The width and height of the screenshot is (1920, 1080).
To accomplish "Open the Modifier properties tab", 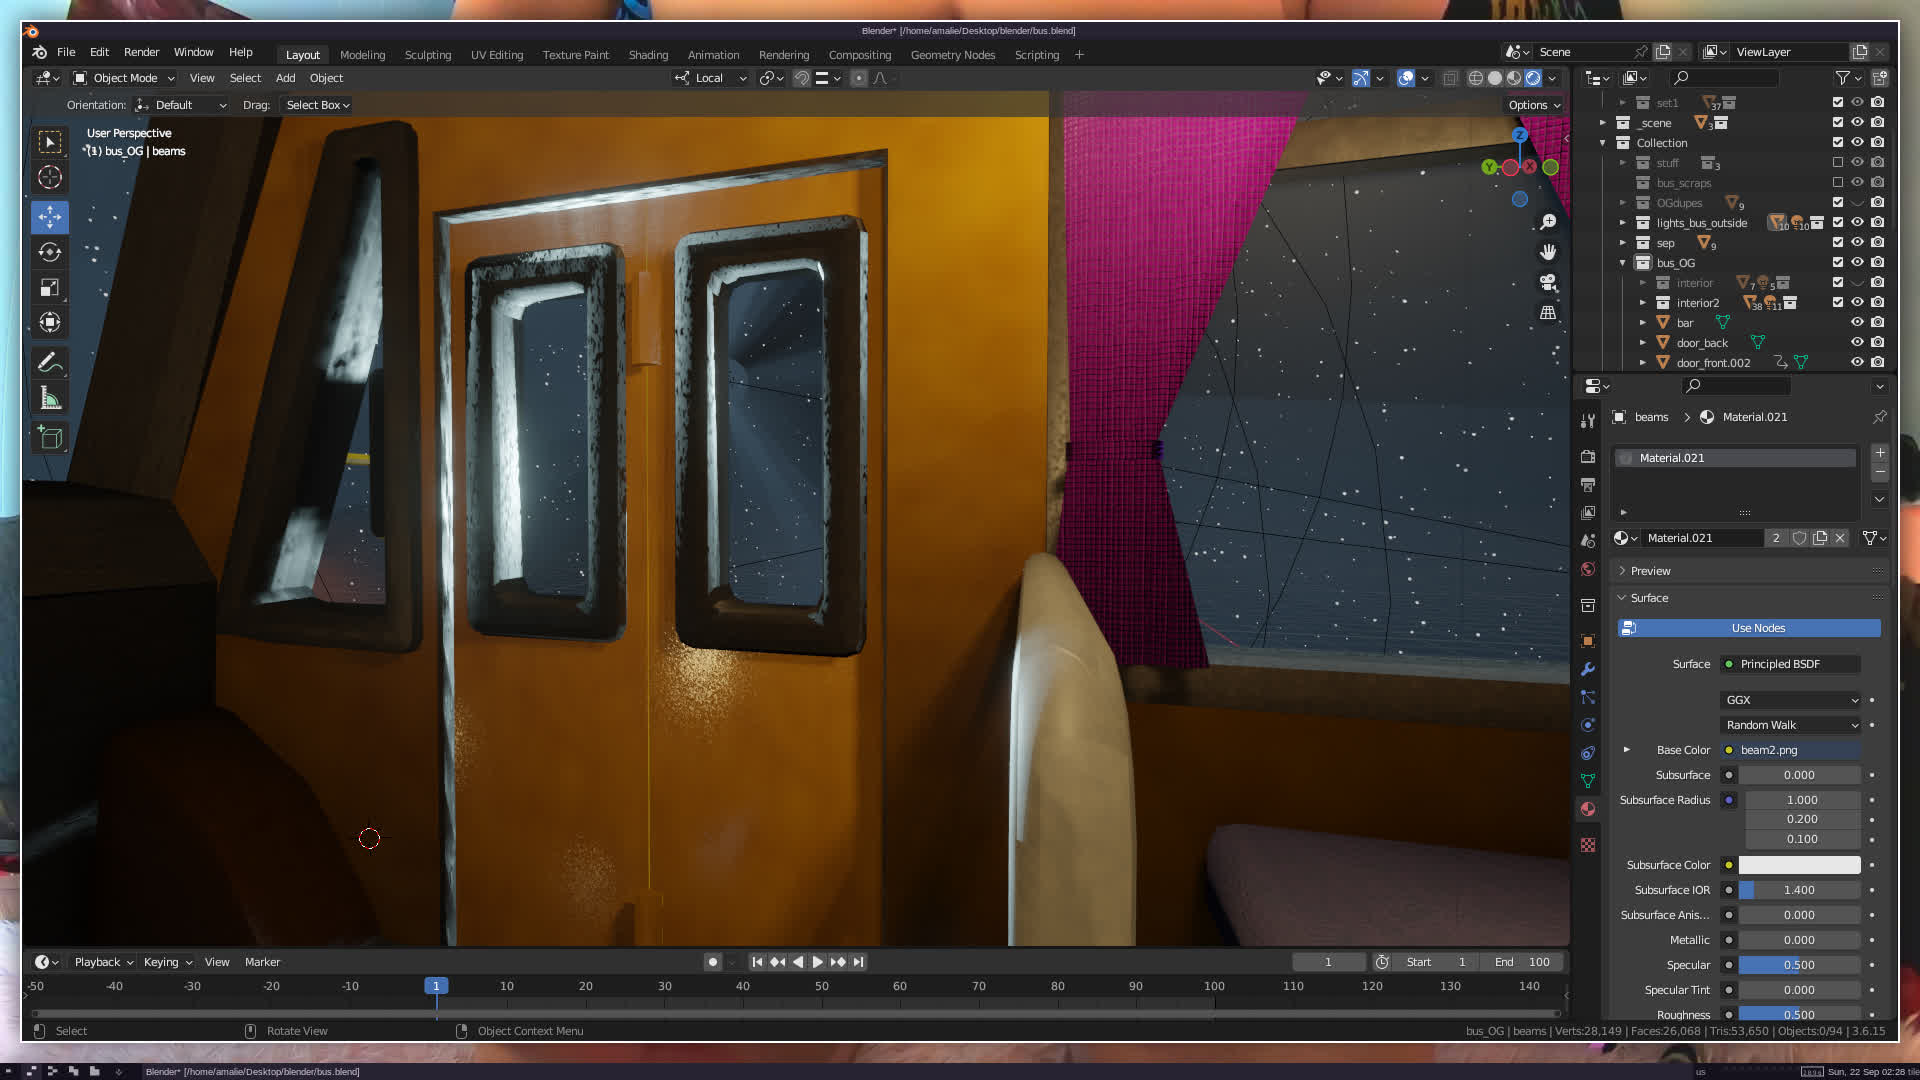I will coord(1588,669).
